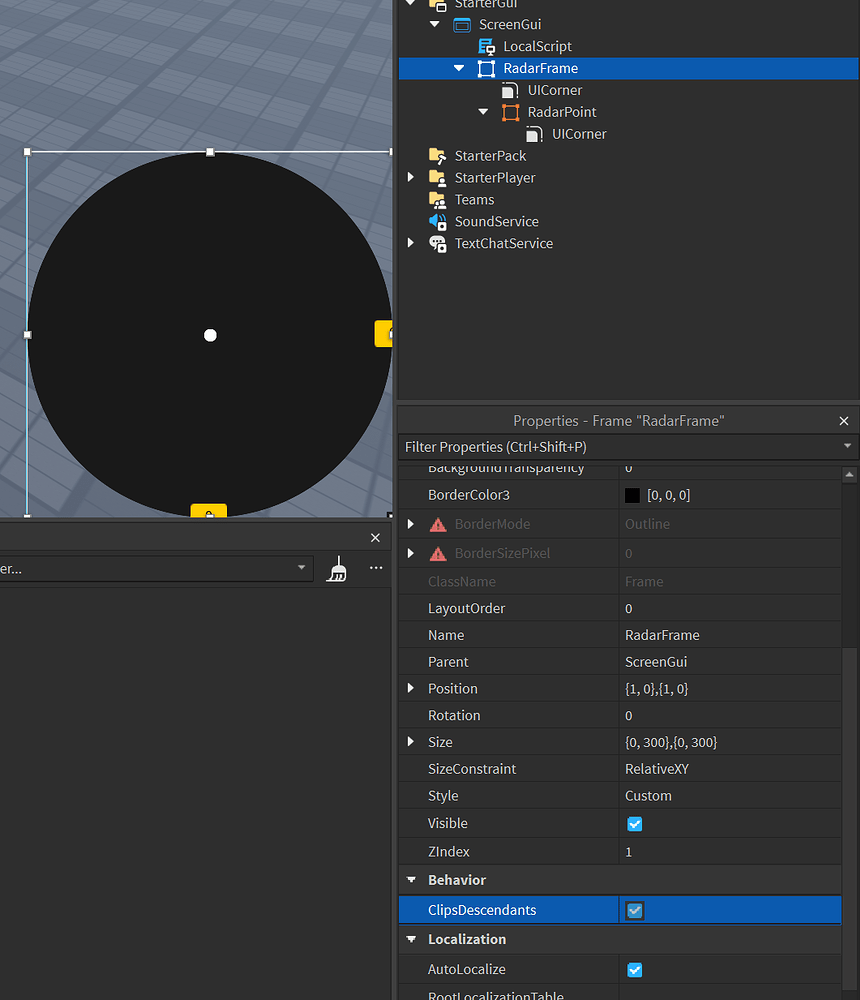
Task: Expand StarterPlayer in the Explorer tree
Action: tap(410, 177)
